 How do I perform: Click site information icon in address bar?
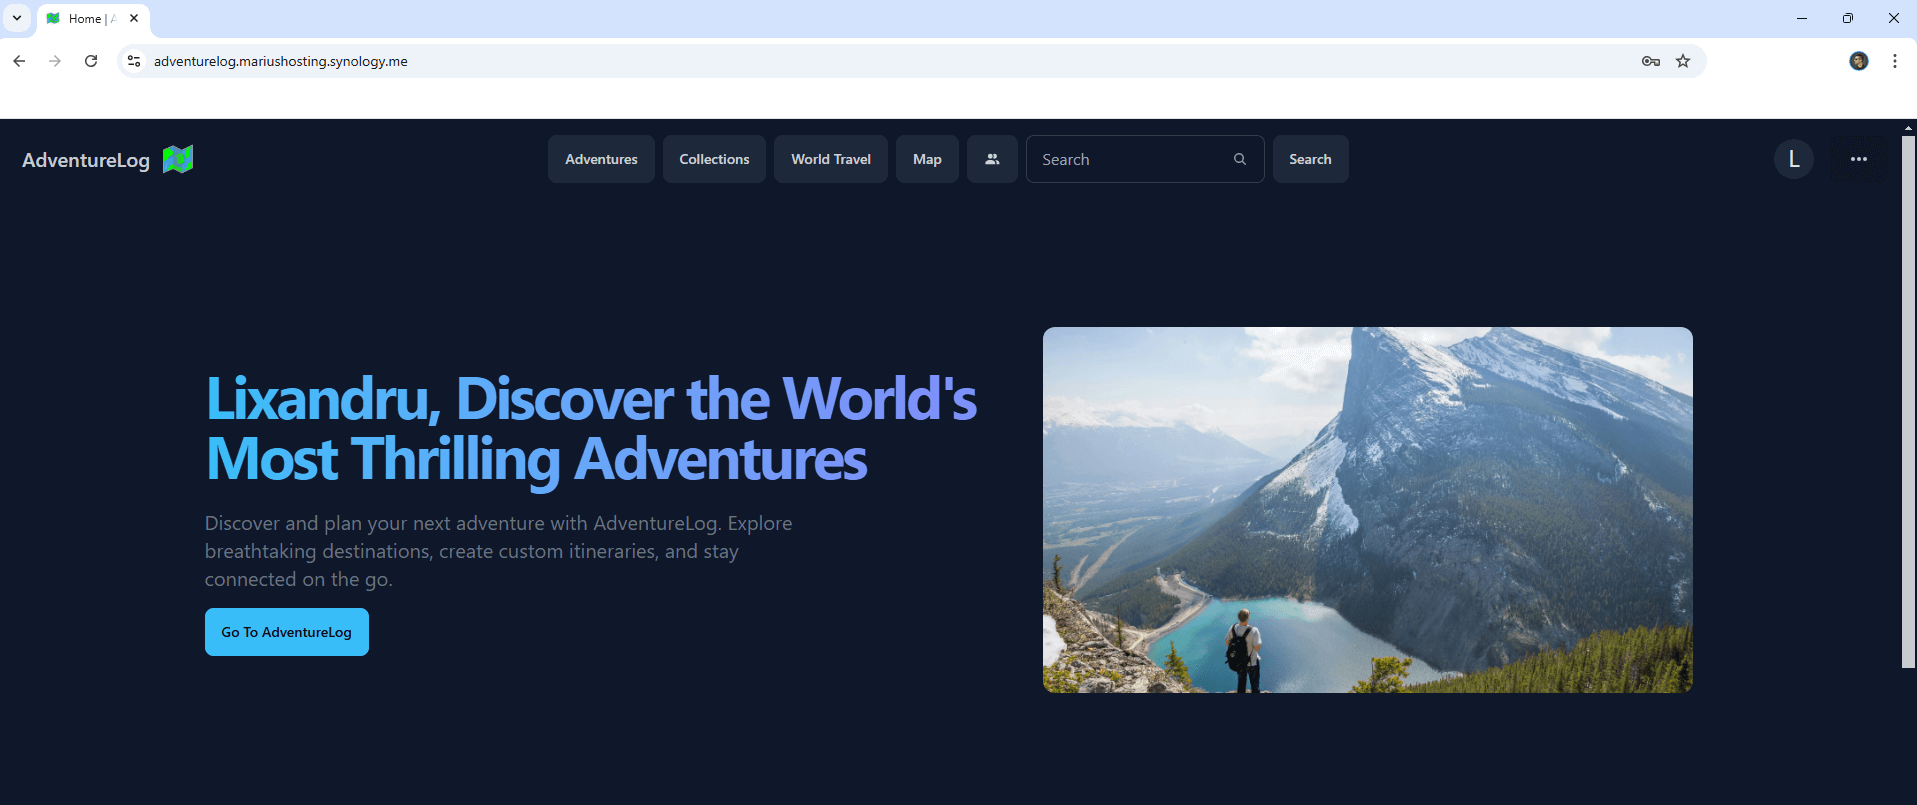pos(134,61)
